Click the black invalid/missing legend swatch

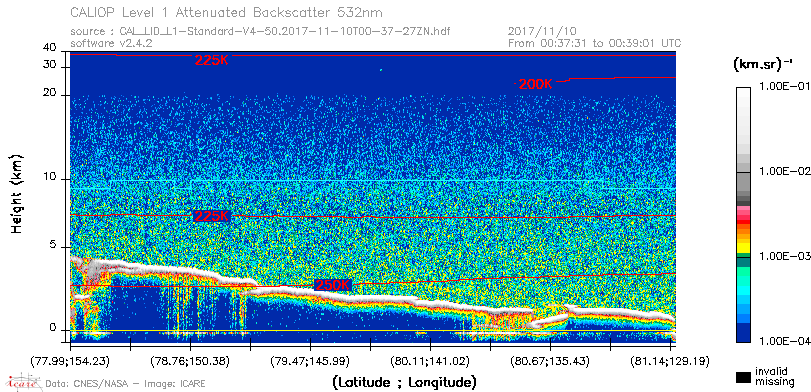tap(743, 378)
